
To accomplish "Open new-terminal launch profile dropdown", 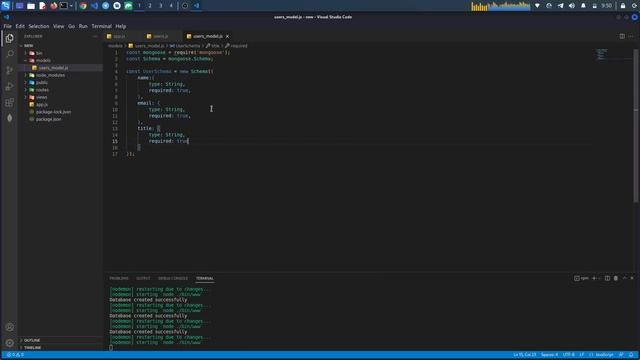I will (600, 278).
